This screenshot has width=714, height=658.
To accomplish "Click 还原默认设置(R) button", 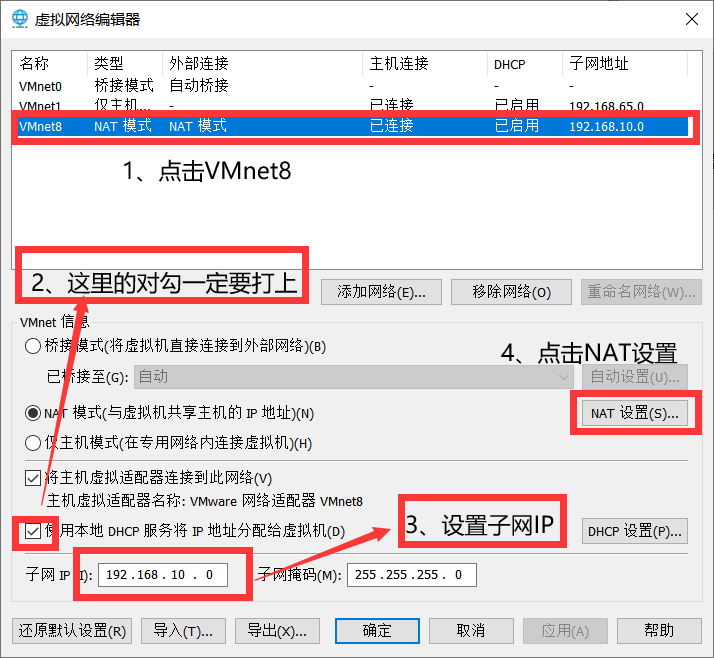I will point(72,631).
